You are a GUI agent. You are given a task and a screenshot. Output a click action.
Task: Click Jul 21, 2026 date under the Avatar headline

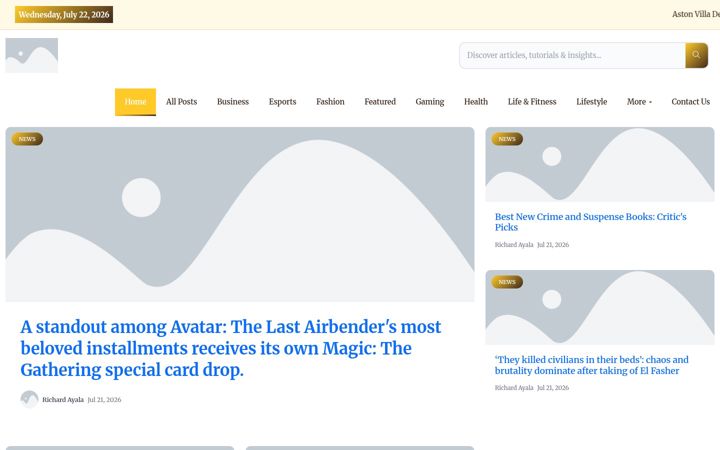[x=104, y=399]
